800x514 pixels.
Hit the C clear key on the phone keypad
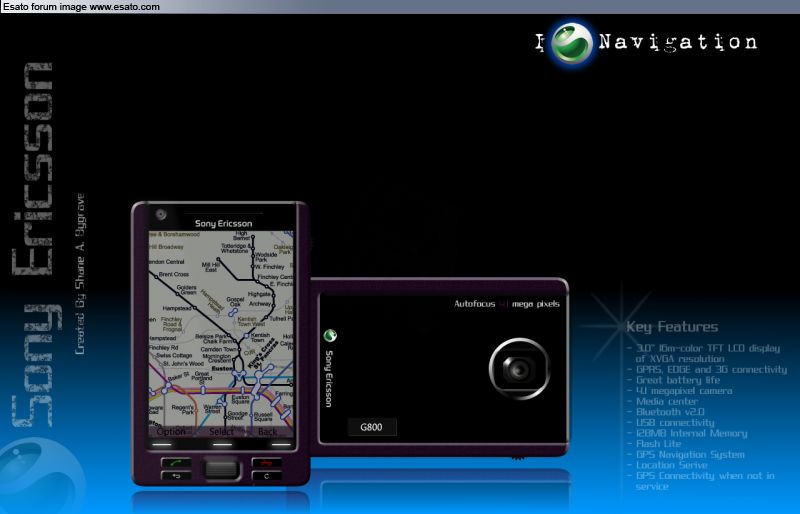[x=266, y=476]
